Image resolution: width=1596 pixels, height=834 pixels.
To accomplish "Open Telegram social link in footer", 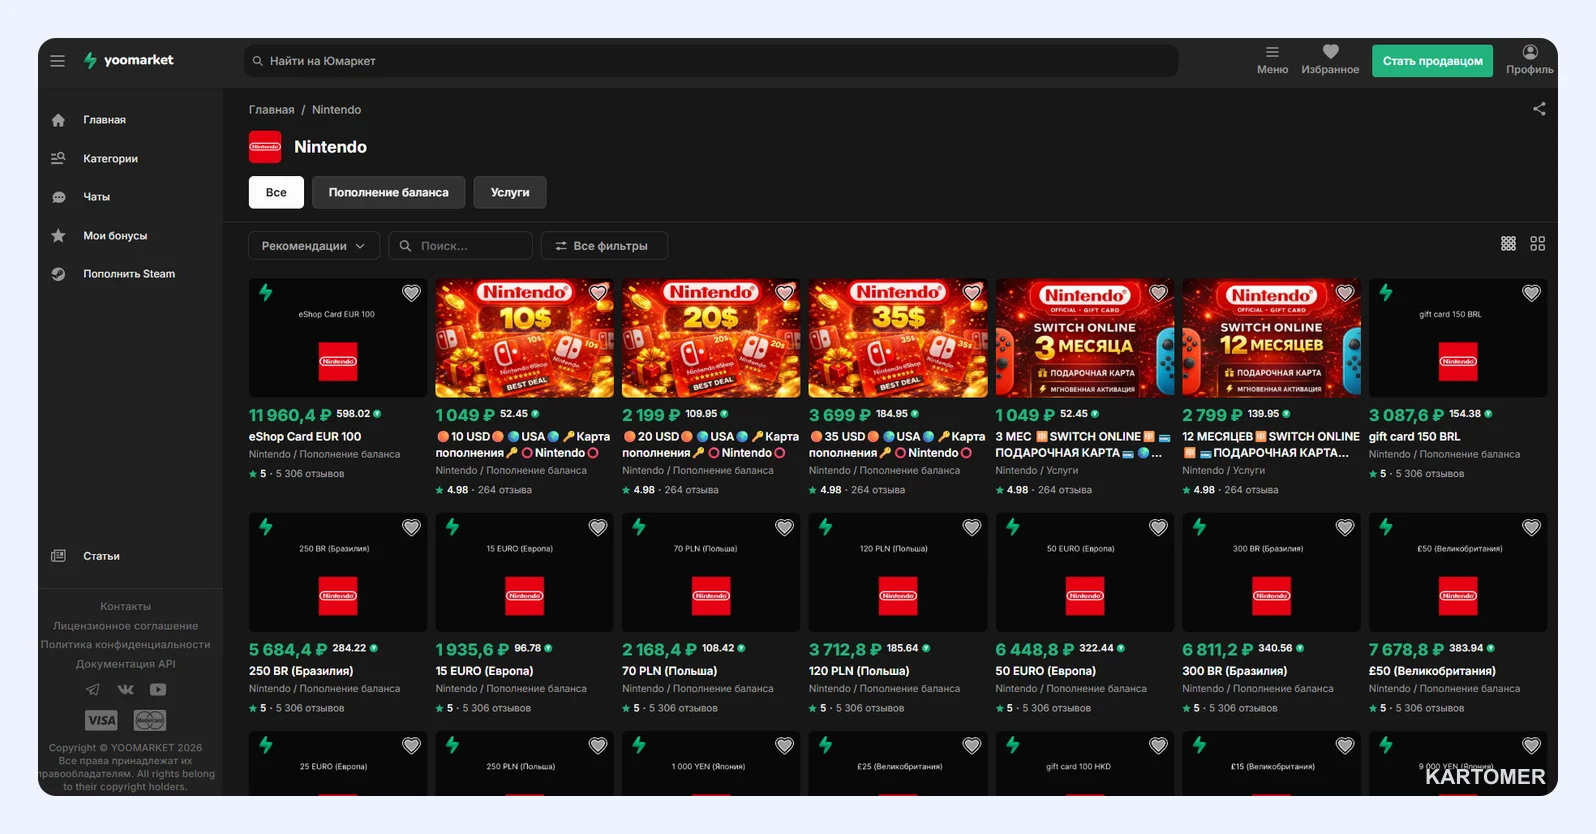I will (93, 689).
